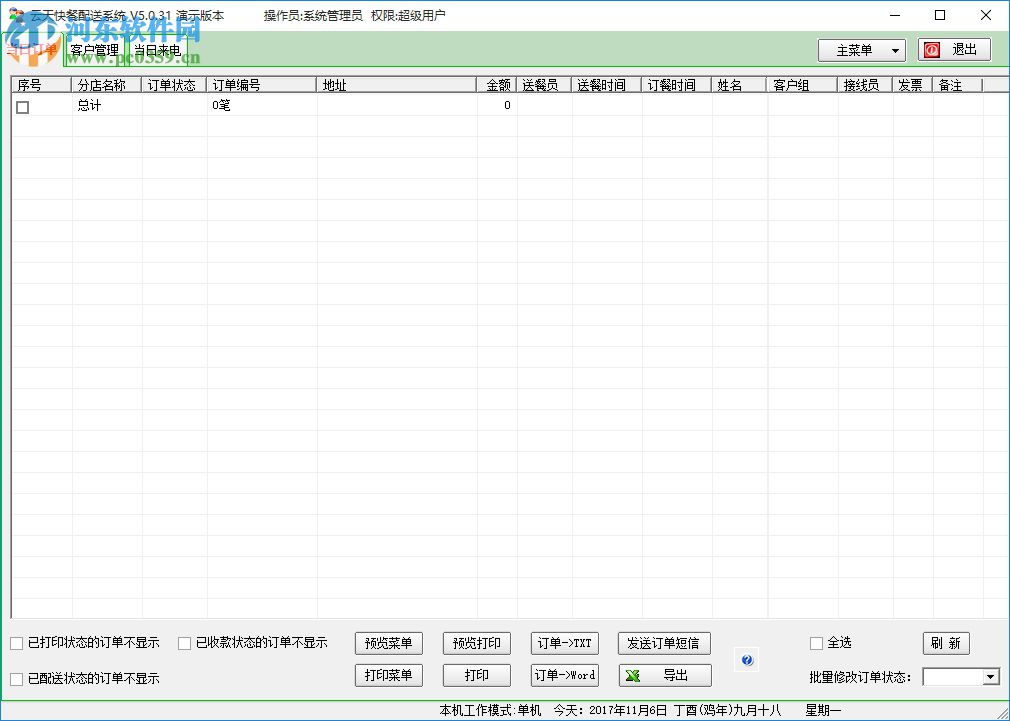This screenshot has height=721, width=1010.
Task: Click the 预览菜单 button
Action: point(388,643)
